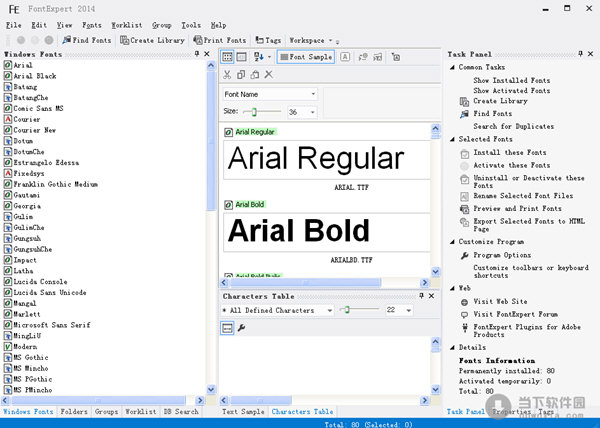
Task: Open the File menu
Action: (13, 25)
